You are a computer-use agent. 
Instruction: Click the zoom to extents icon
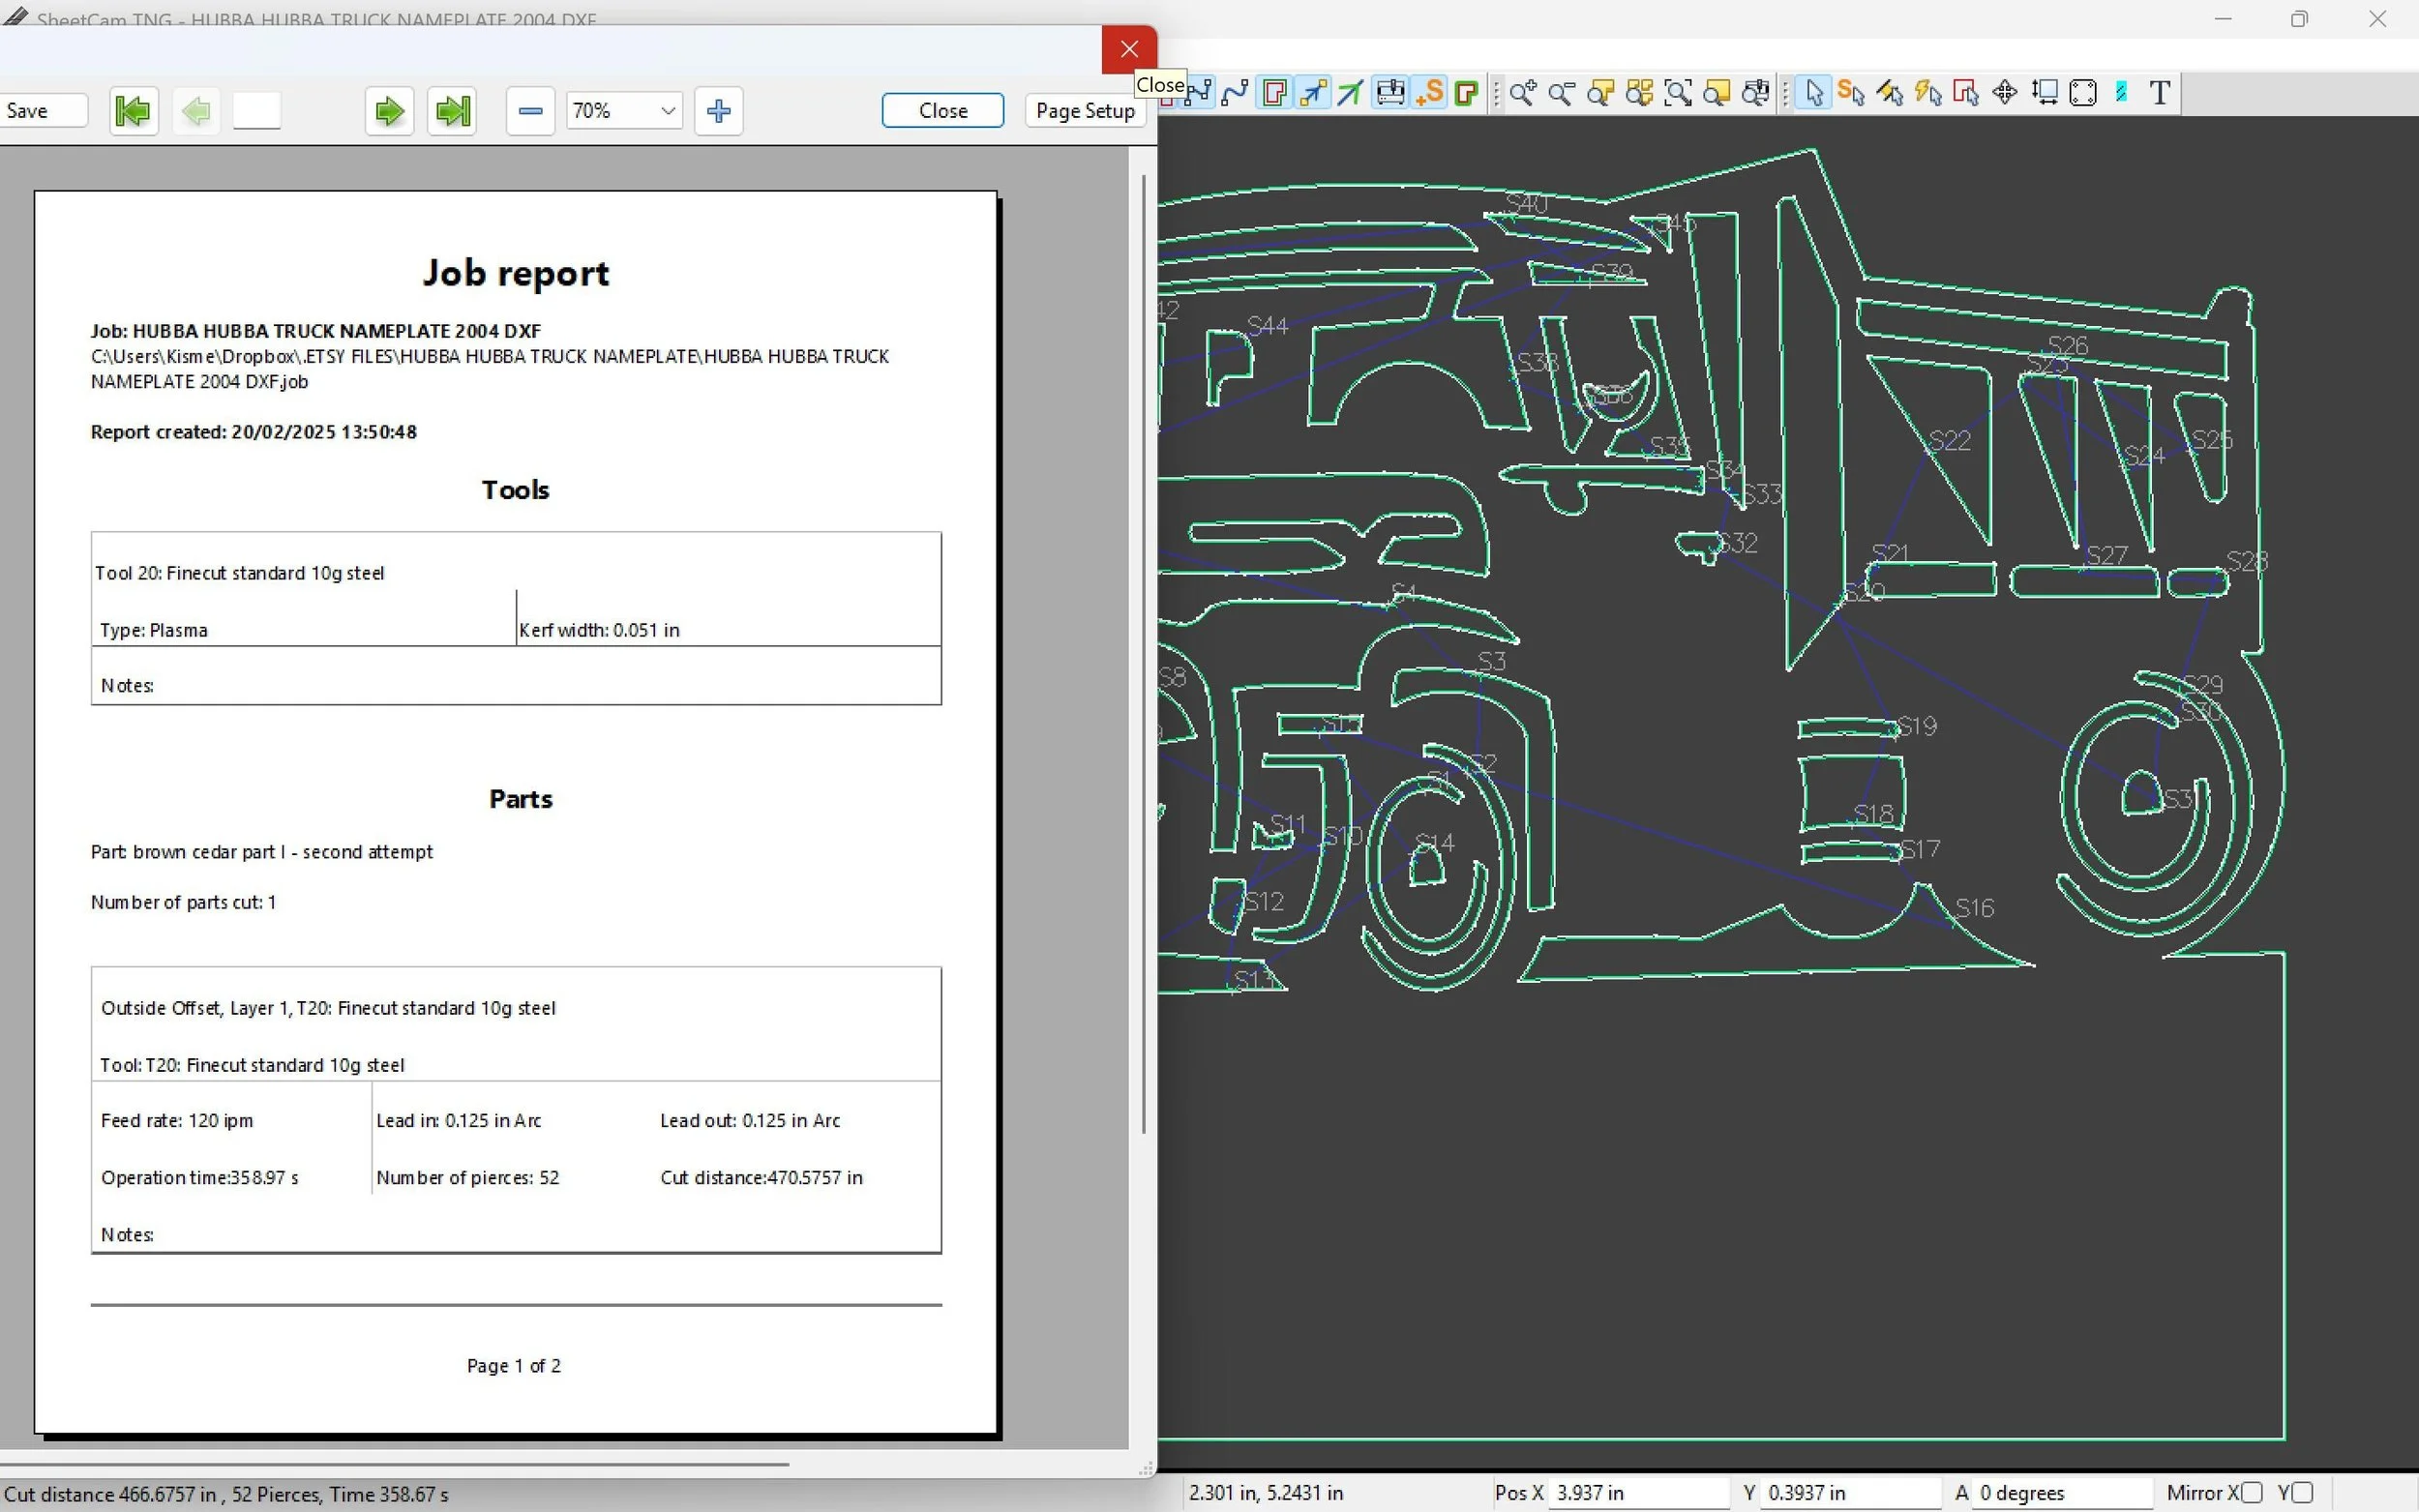point(1678,93)
